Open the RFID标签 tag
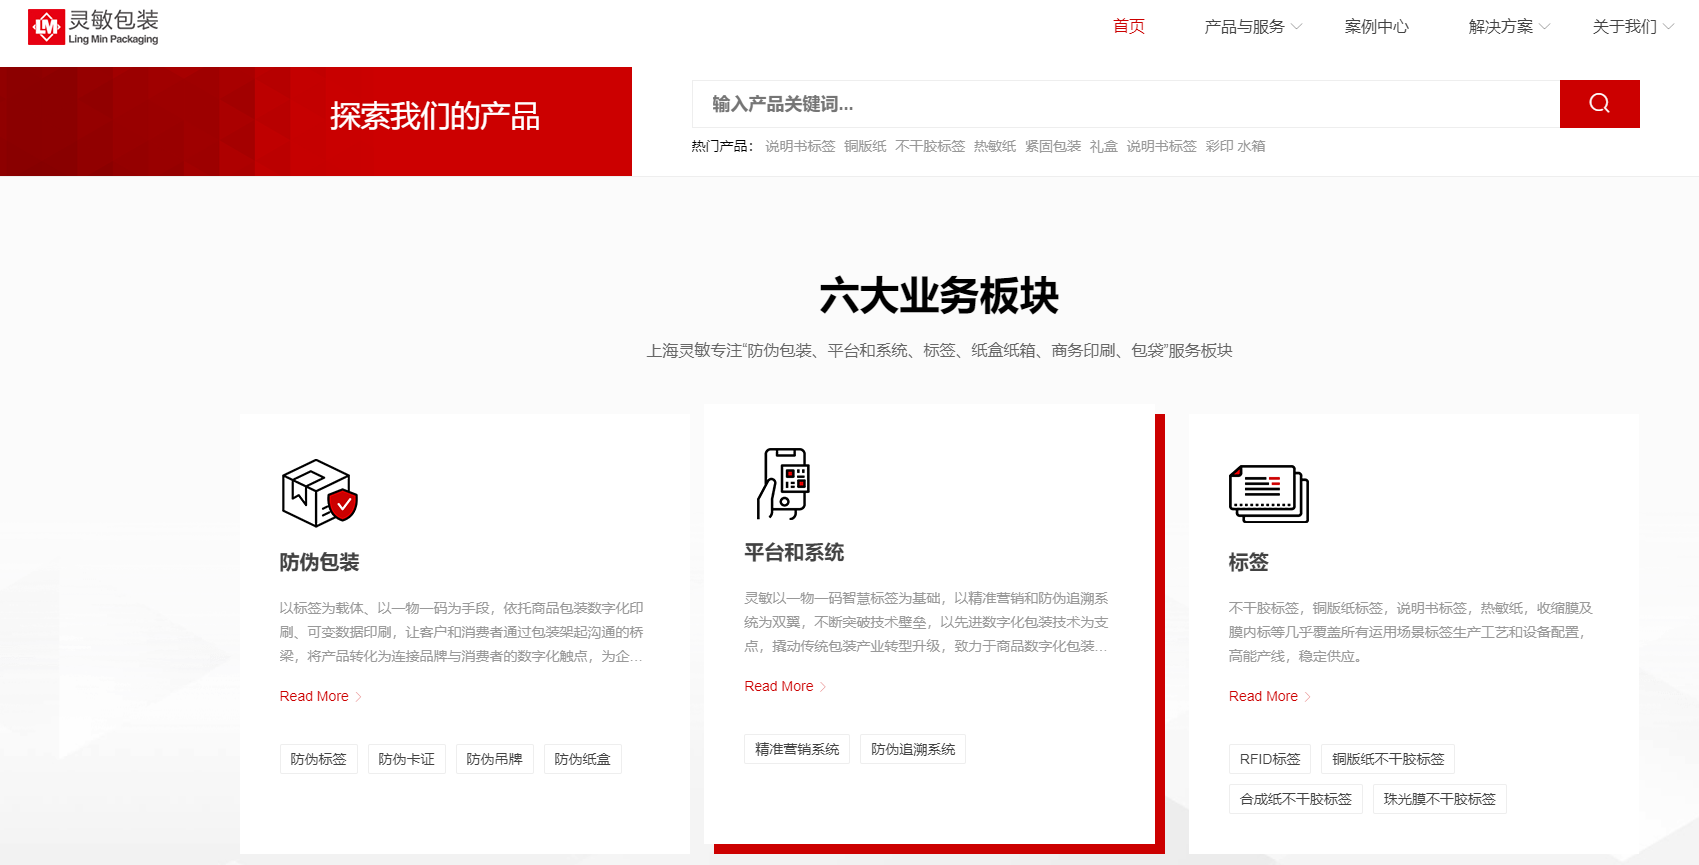 1270,759
